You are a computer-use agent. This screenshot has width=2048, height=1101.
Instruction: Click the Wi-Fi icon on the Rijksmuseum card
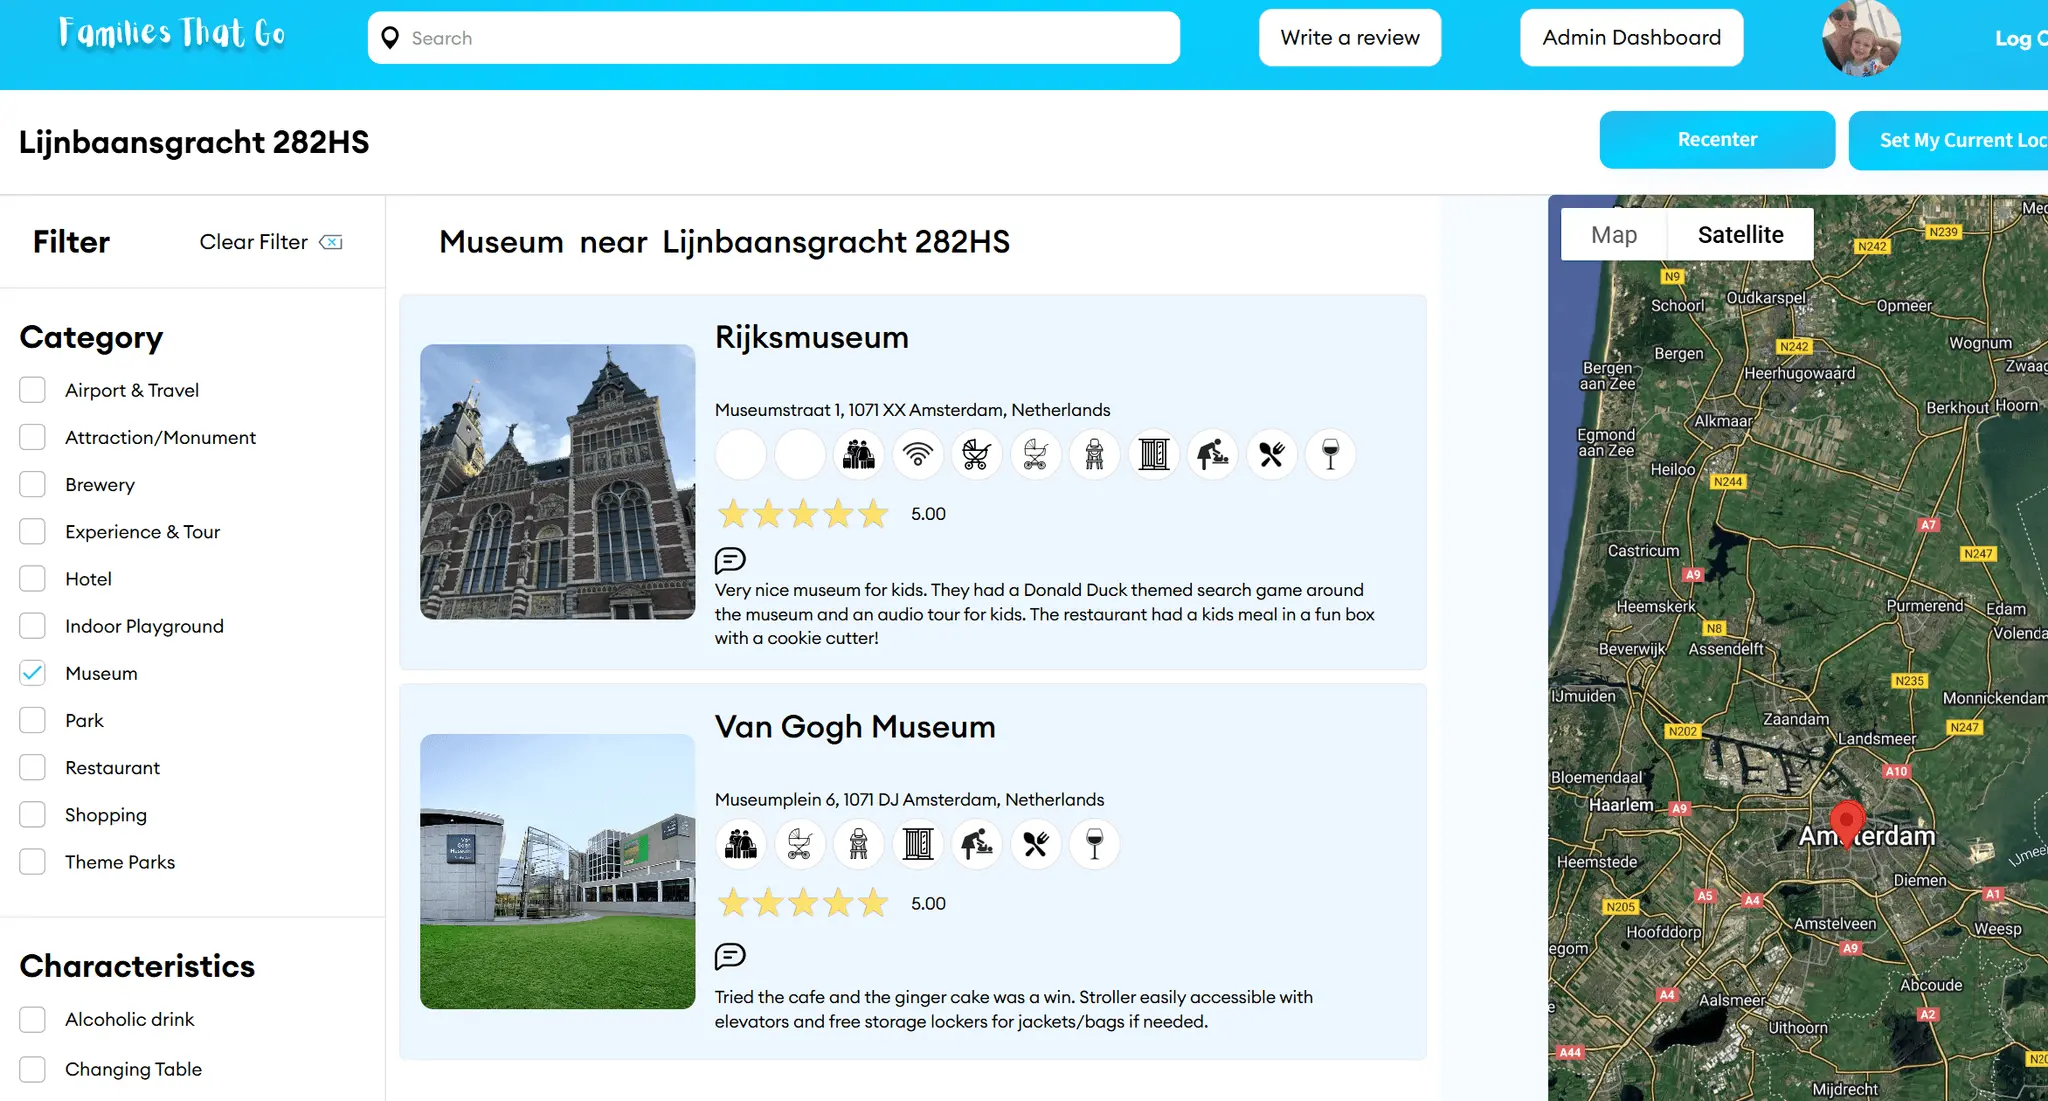pos(918,455)
